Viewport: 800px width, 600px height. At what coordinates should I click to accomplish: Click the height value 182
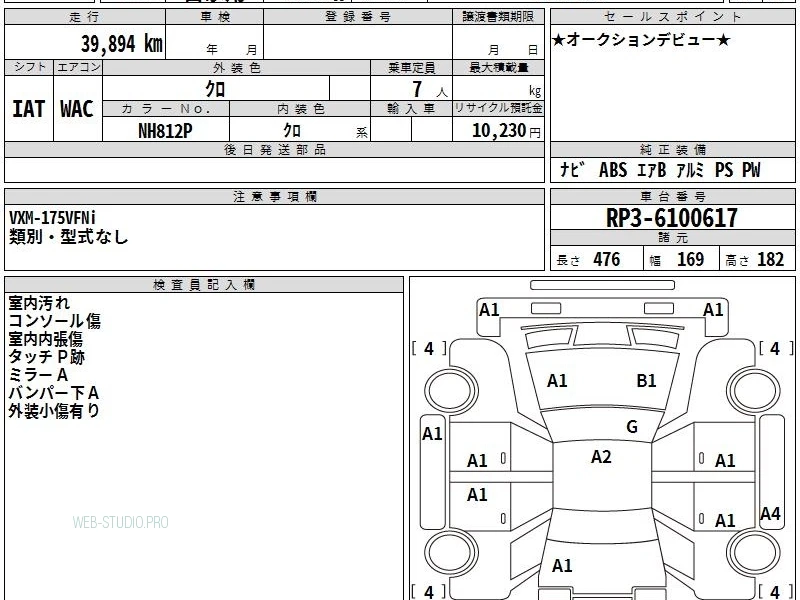click(x=770, y=259)
